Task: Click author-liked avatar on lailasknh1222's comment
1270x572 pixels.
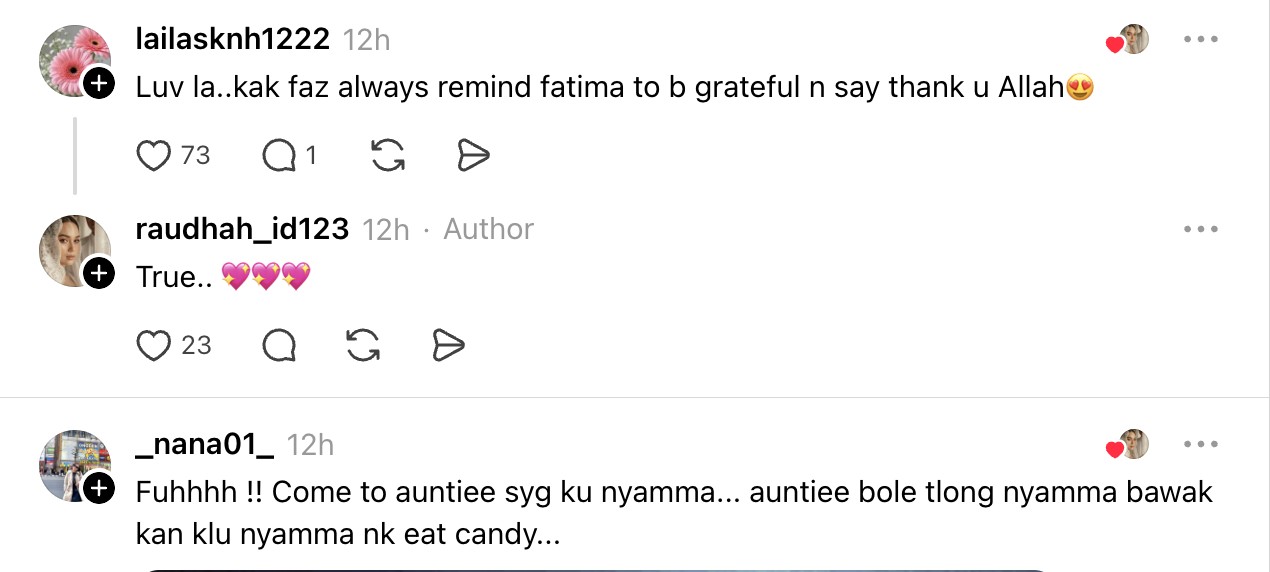Action: point(1133,40)
